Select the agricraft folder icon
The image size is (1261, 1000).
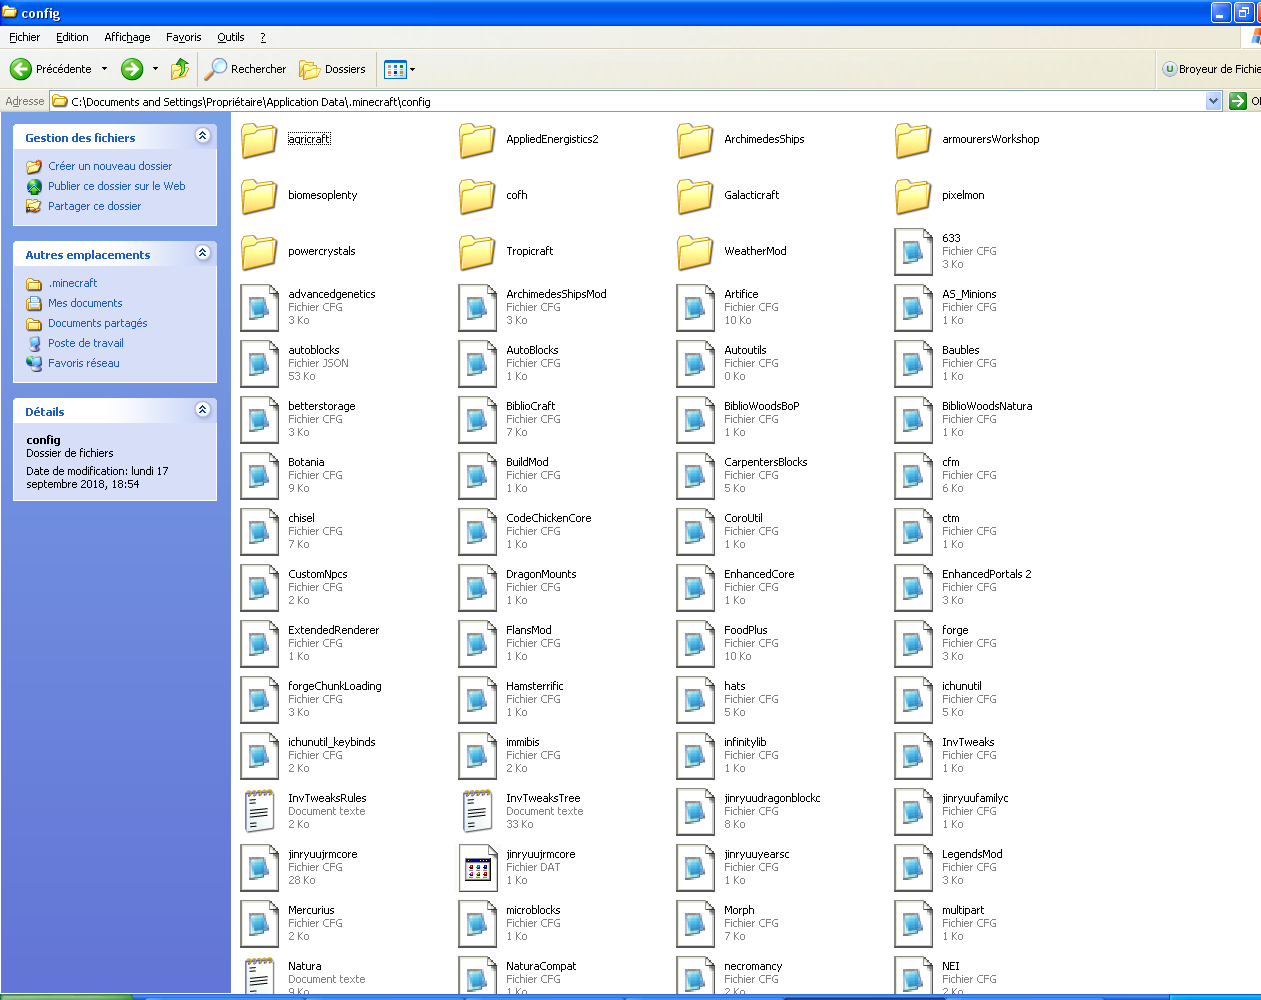259,140
